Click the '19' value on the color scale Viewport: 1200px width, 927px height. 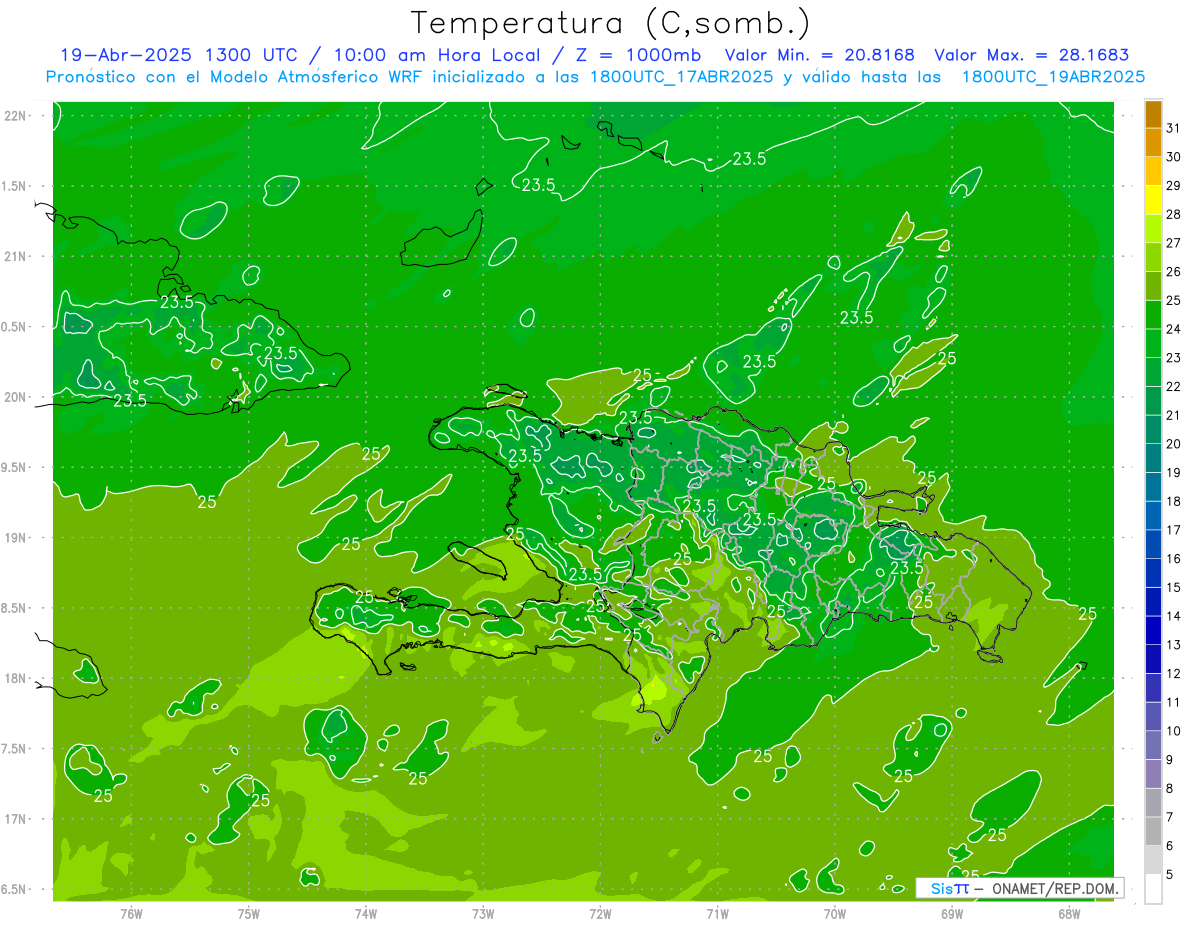[1174, 473]
